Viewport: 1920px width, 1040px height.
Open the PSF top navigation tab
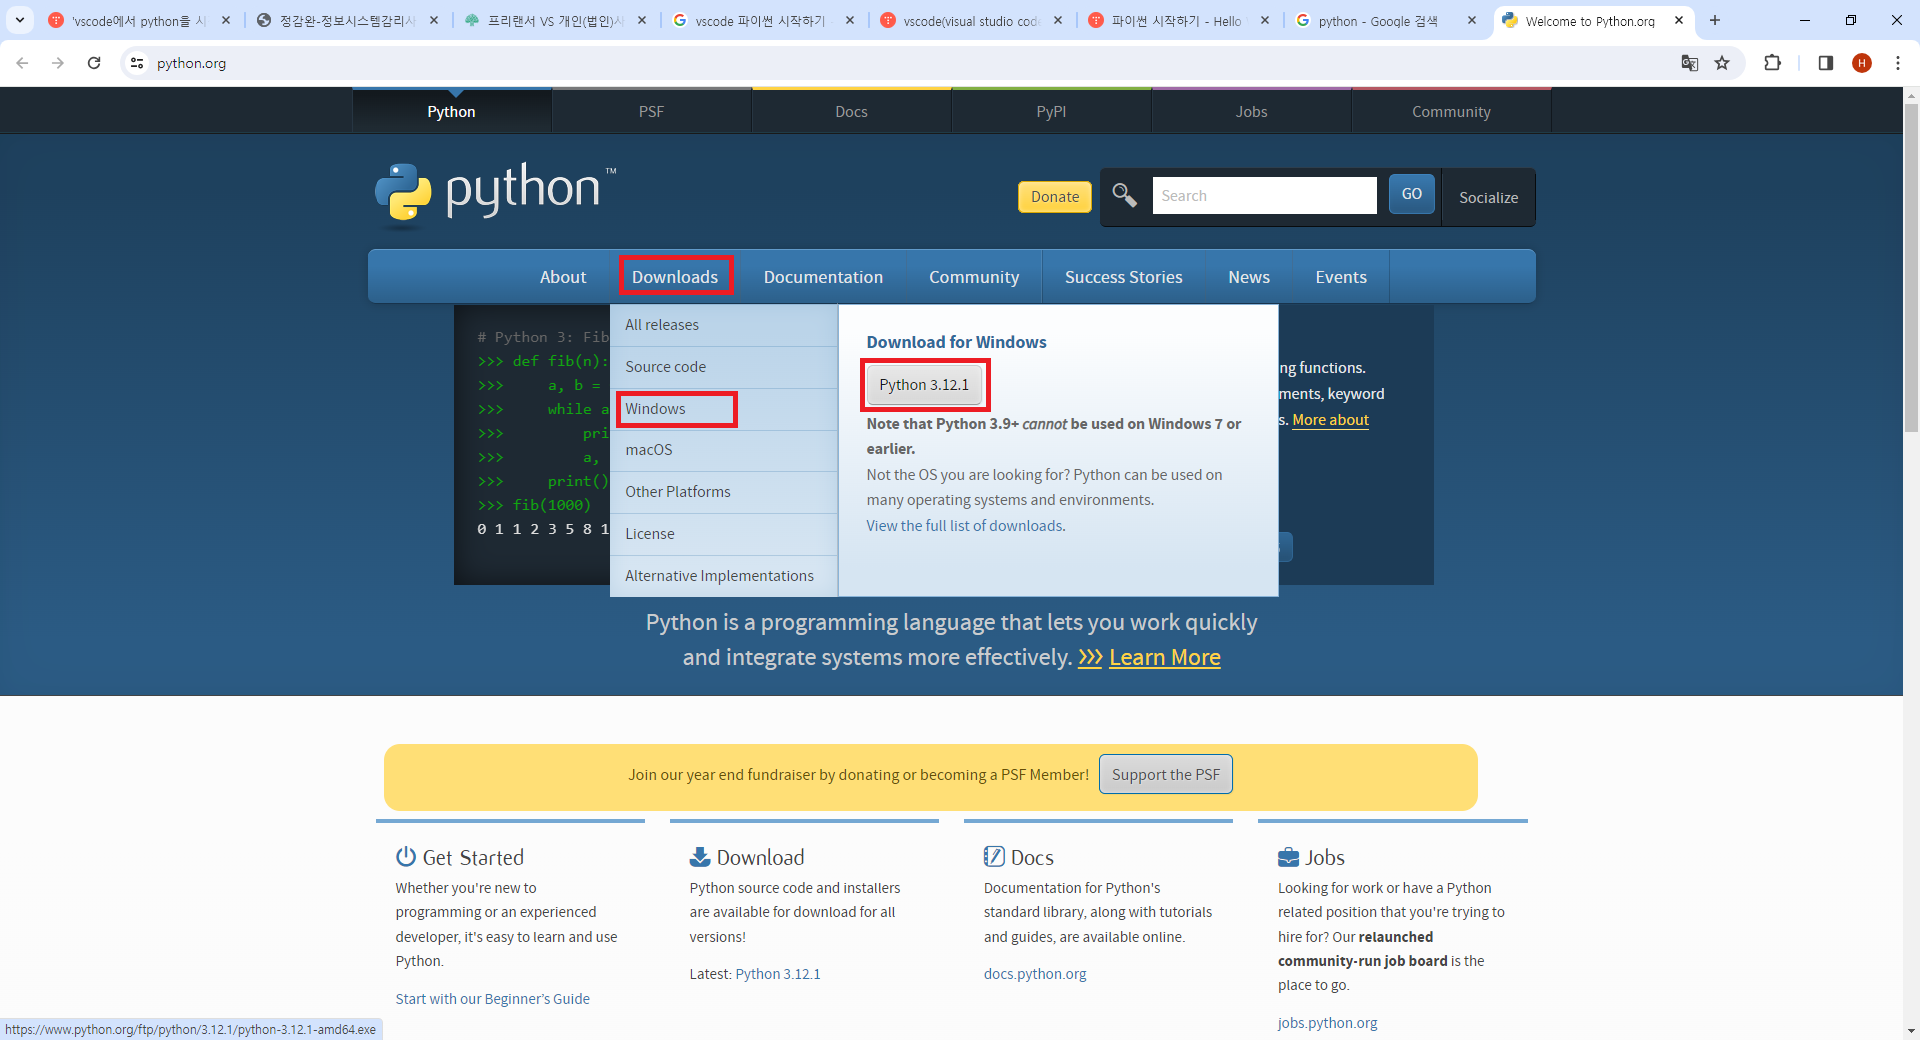click(651, 111)
